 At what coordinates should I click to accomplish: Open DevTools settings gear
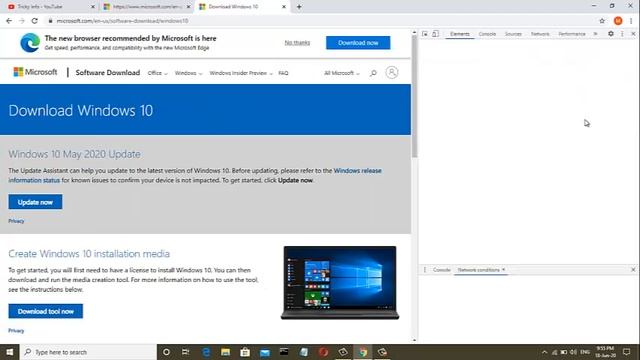(x=611, y=34)
